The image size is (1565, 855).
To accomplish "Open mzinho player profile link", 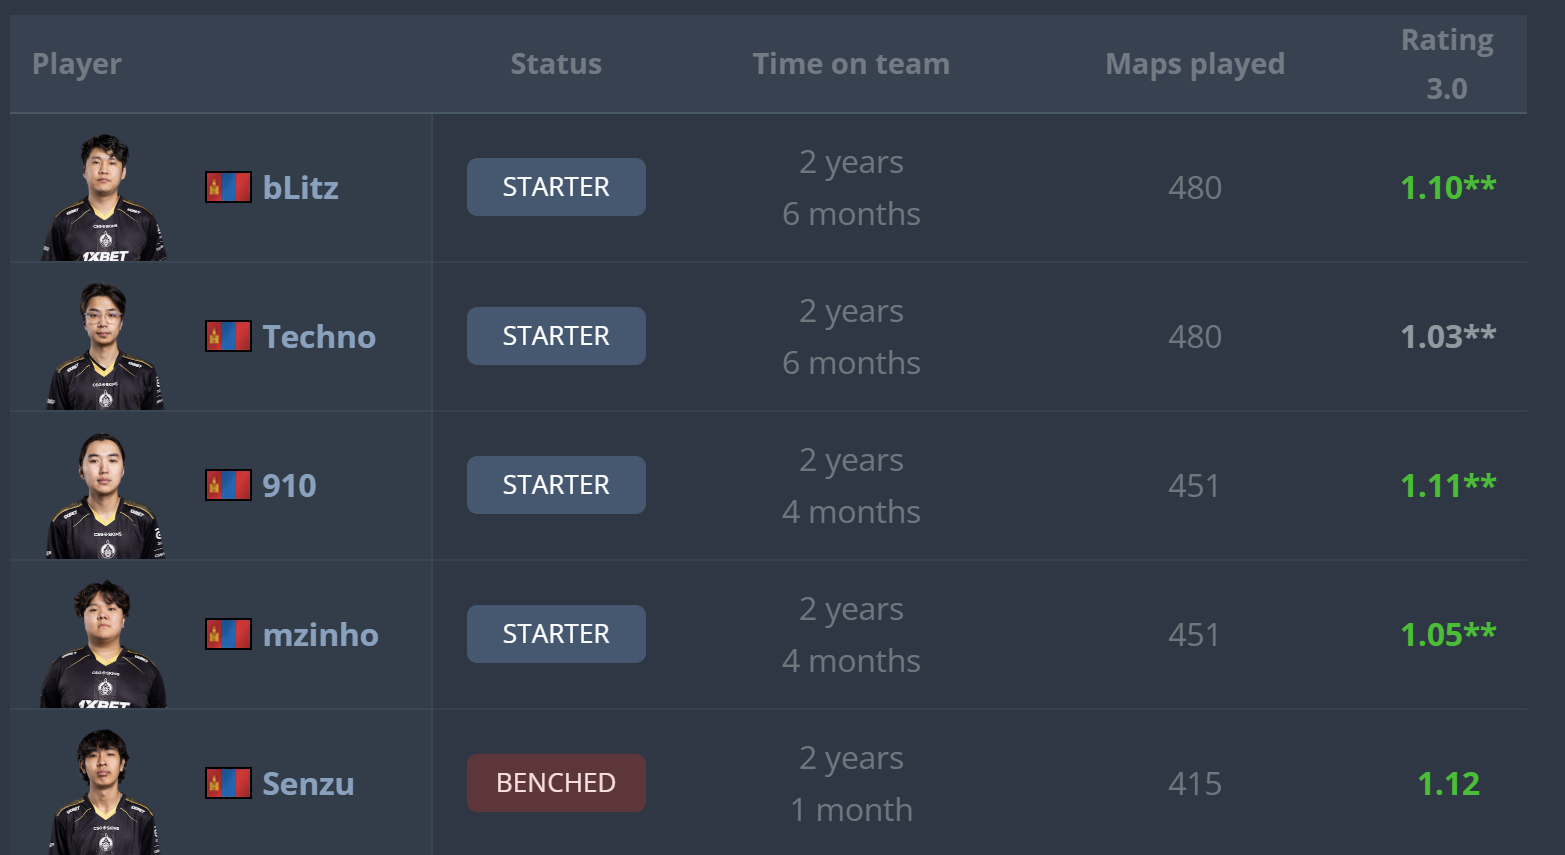I will (320, 634).
